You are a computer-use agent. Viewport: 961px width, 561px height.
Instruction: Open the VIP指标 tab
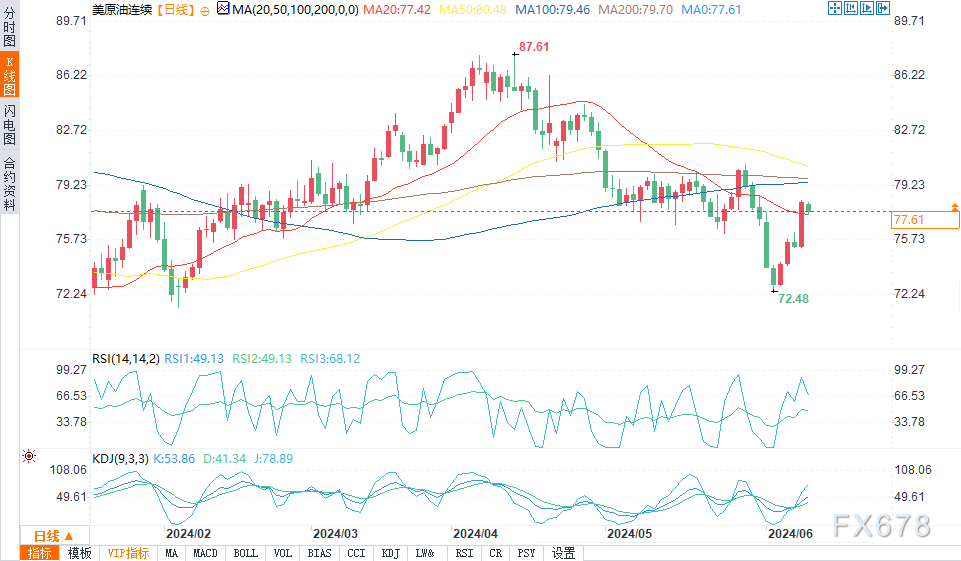(128, 553)
